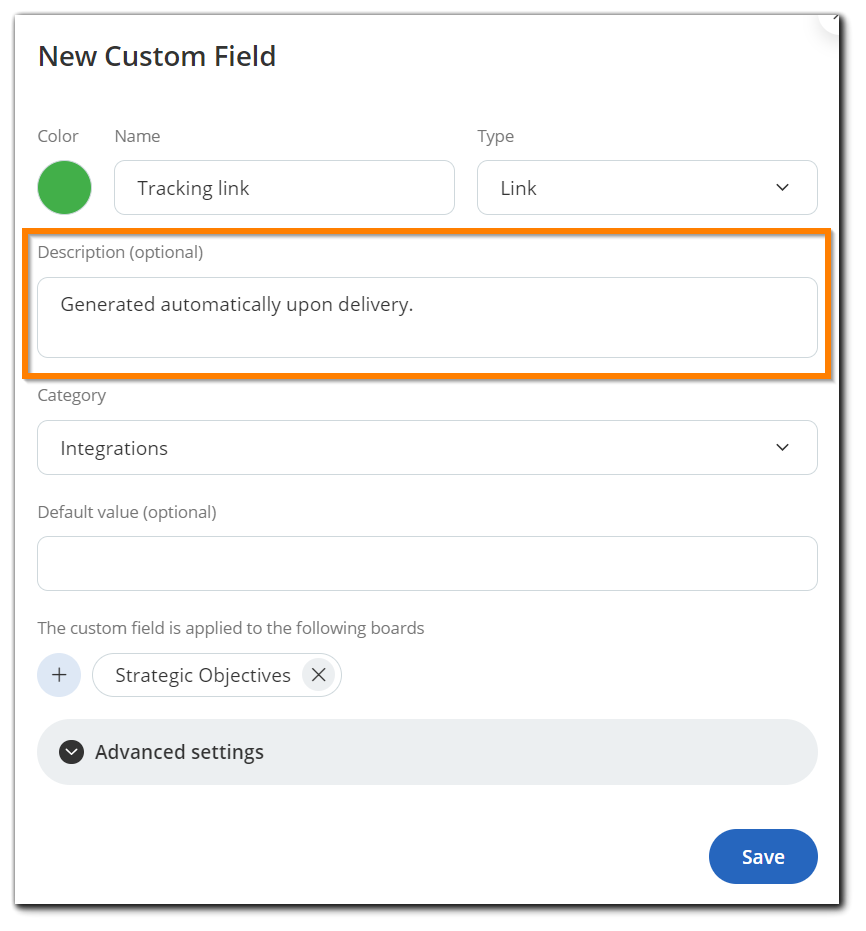Click the empty Default value field
Viewport: 866px width, 931px height.
point(427,563)
